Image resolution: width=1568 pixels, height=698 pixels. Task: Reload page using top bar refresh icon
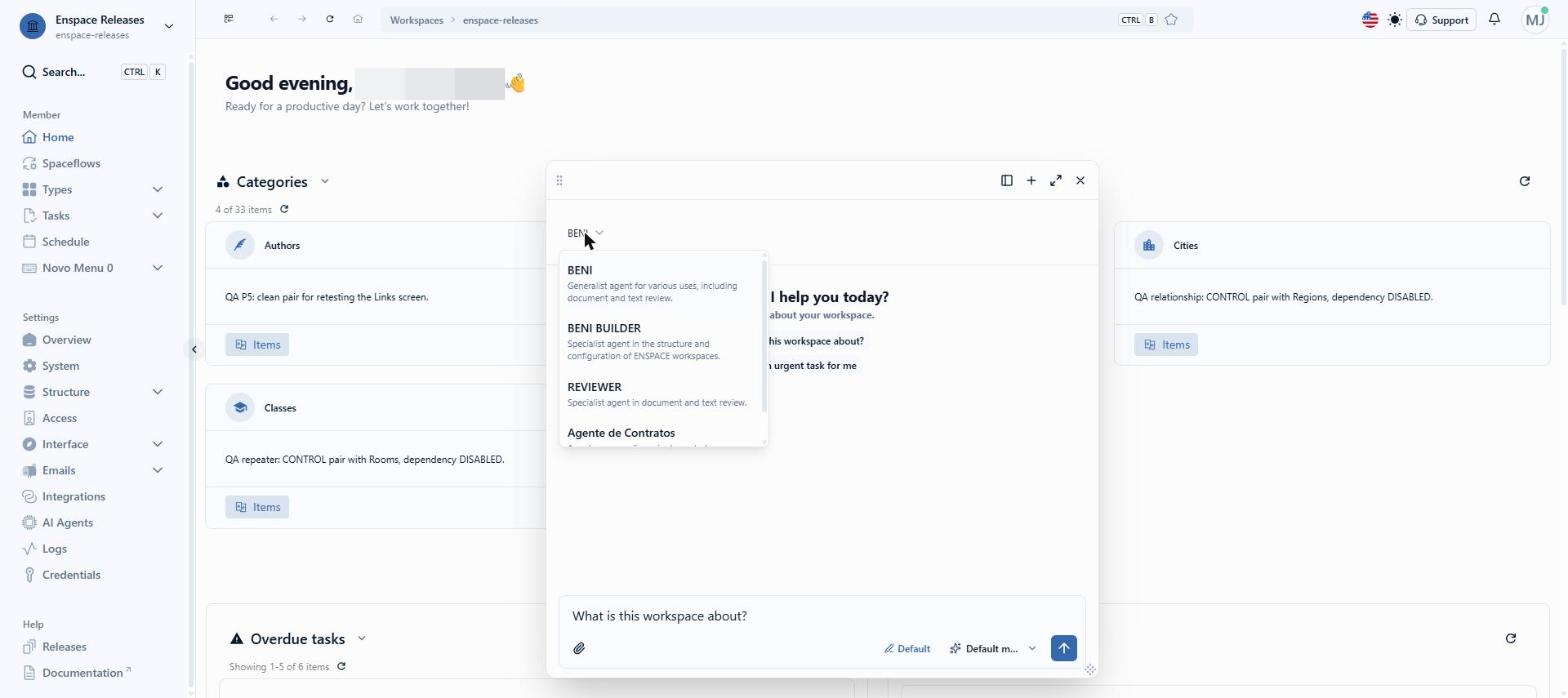point(329,19)
